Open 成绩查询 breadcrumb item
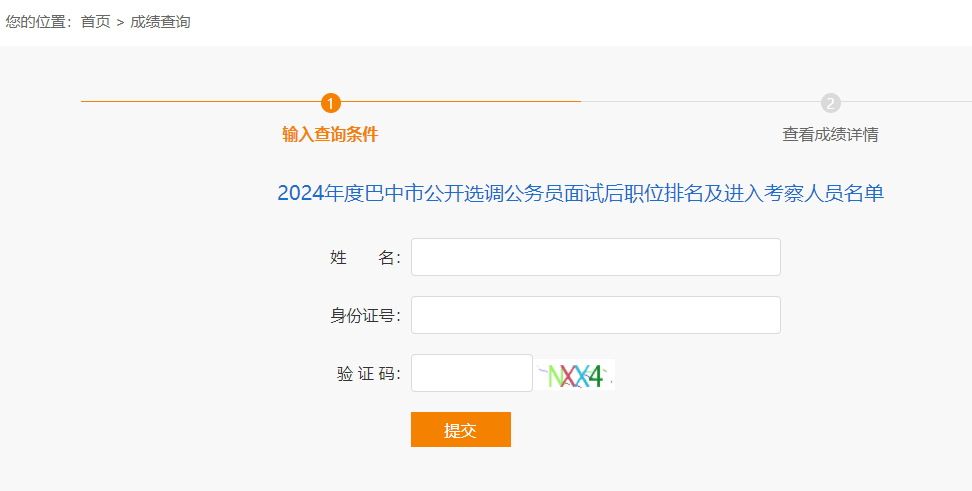Viewport: 972px width, 491px height. tap(160, 22)
